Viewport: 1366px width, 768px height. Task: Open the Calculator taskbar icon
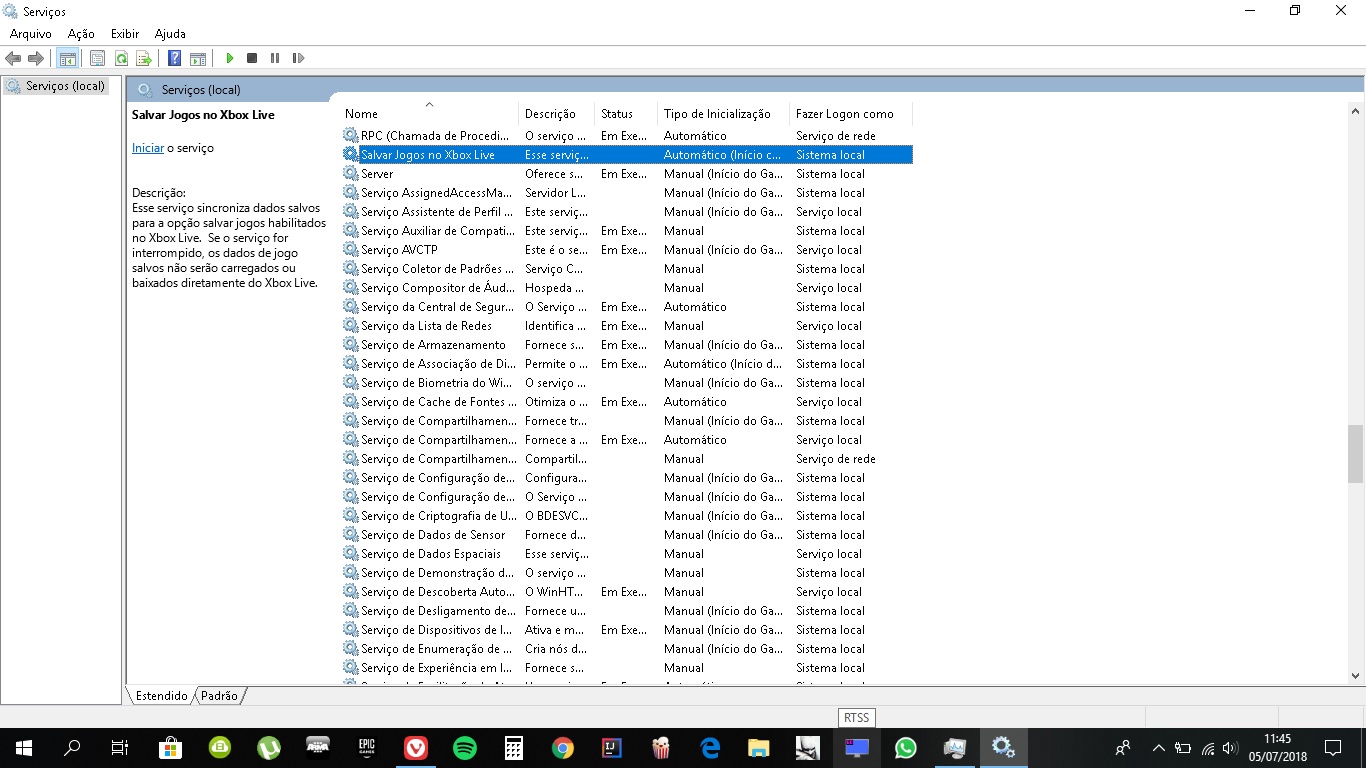coord(514,748)
